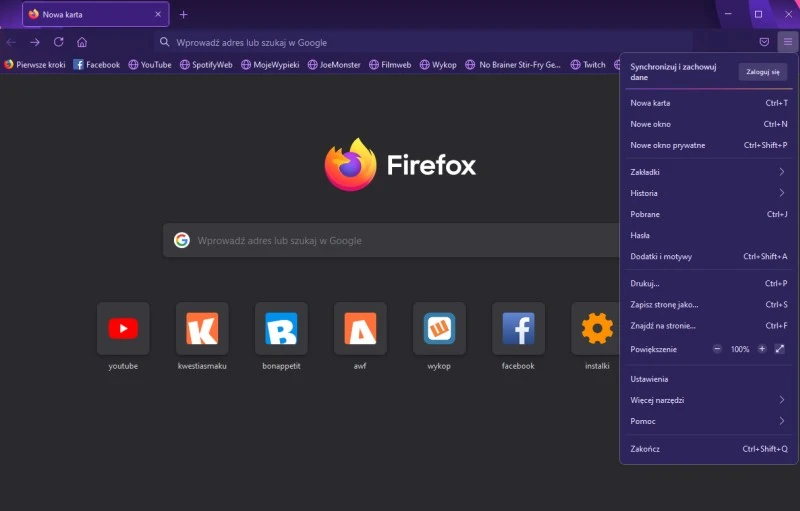
Task: Reset zoom by clicking 100% value
Action: click(x=739, y=349)
